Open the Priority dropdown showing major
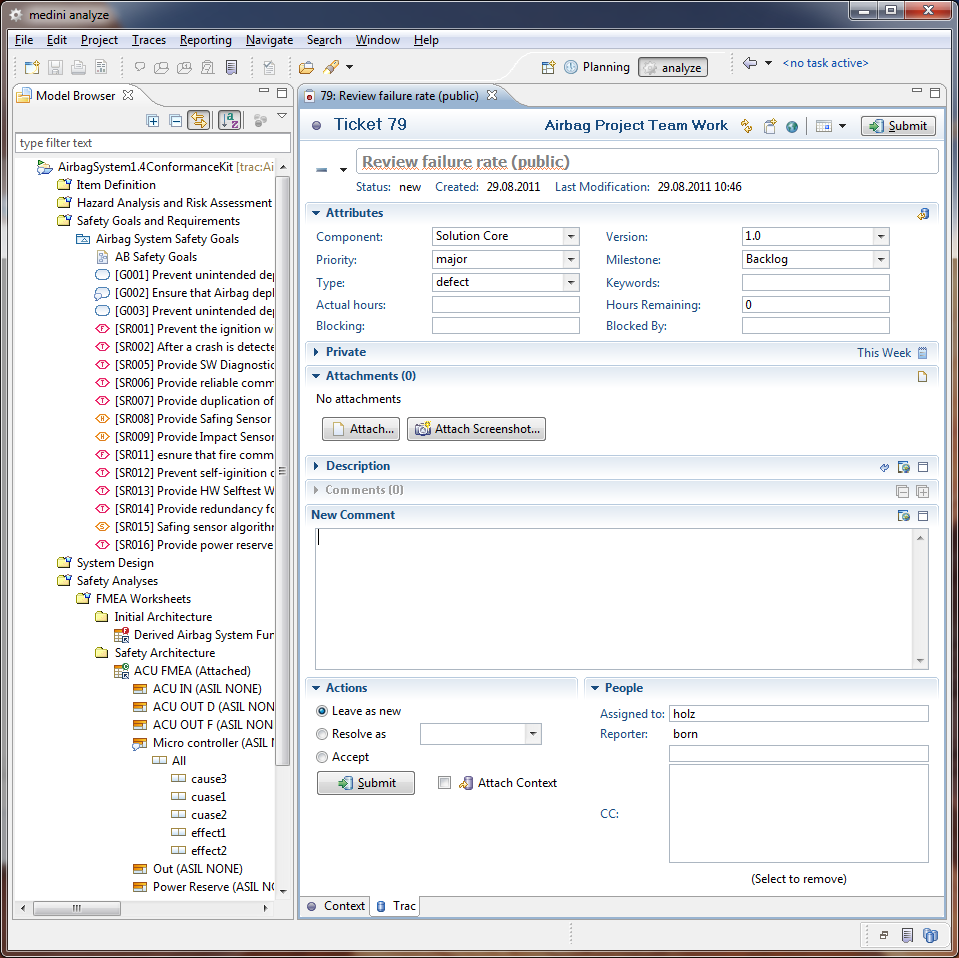 coord(571,260)
